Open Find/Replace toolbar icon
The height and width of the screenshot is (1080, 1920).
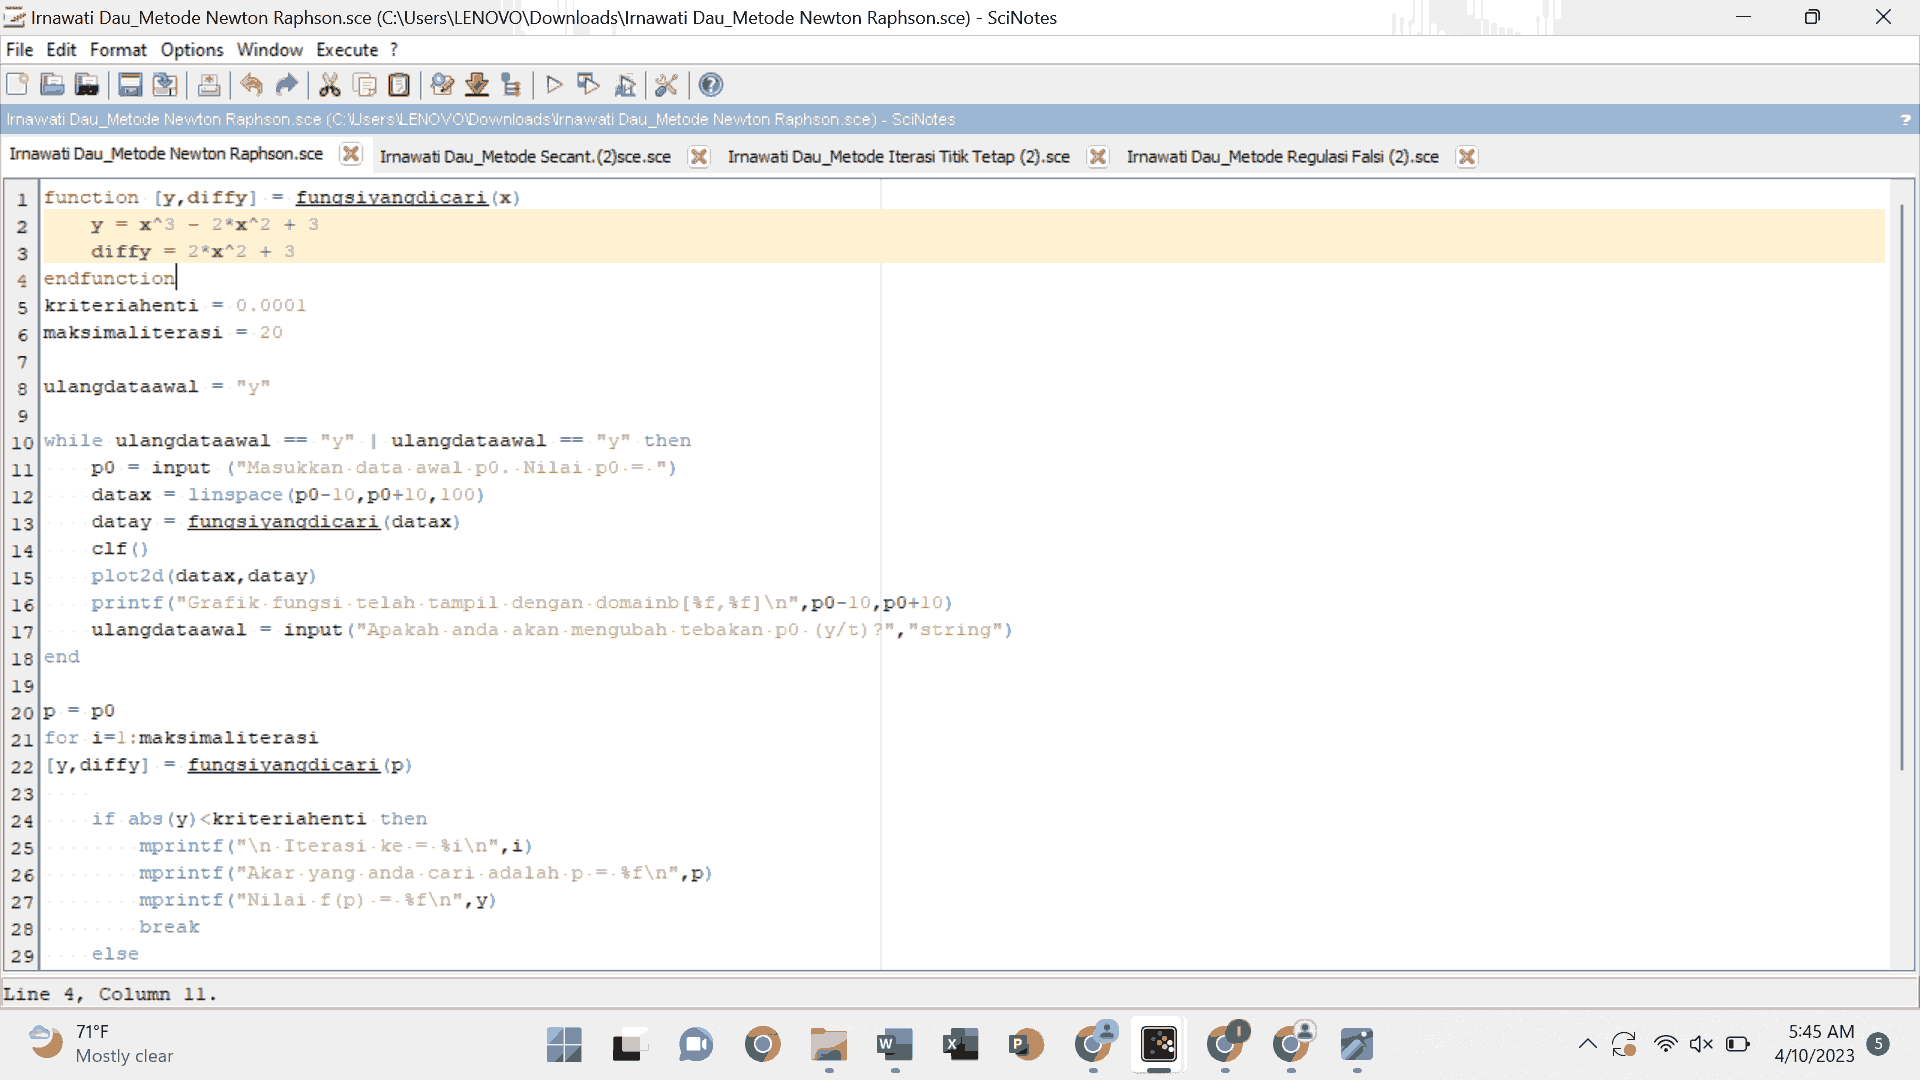pyautogui.click(x=442, y=85)
